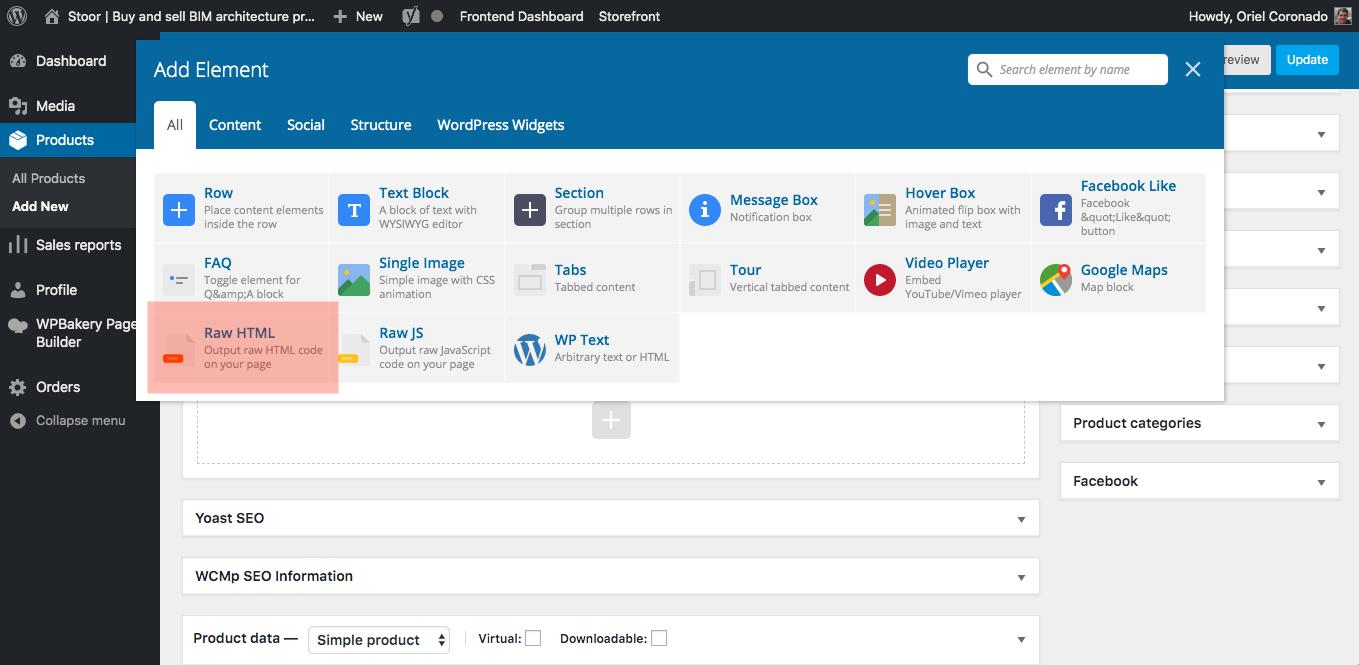Click the Orders gear icon in sidebar
Screen dimensions: 1359x665
18,387
